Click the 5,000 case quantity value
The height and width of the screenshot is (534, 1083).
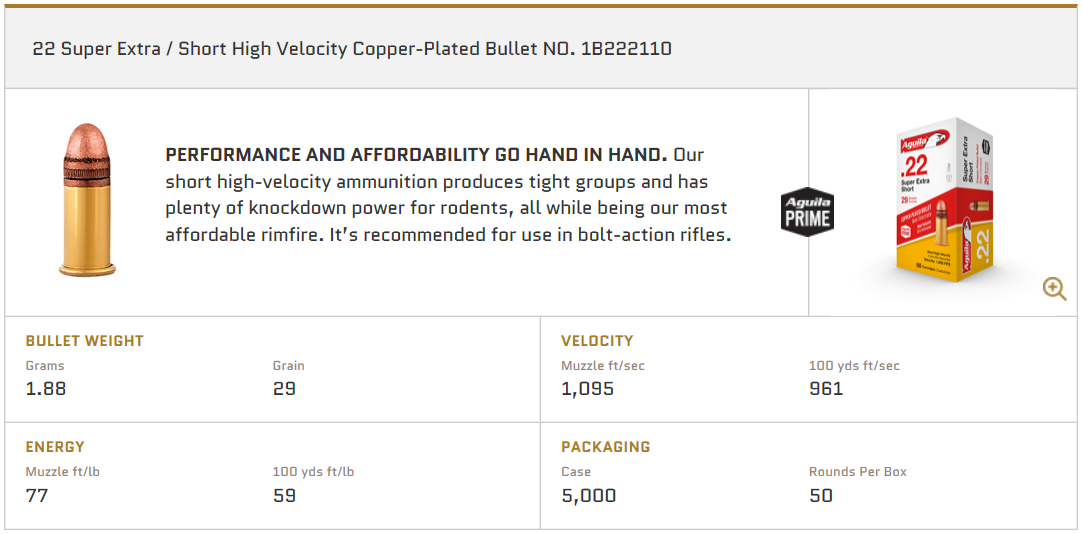[588, 495]
